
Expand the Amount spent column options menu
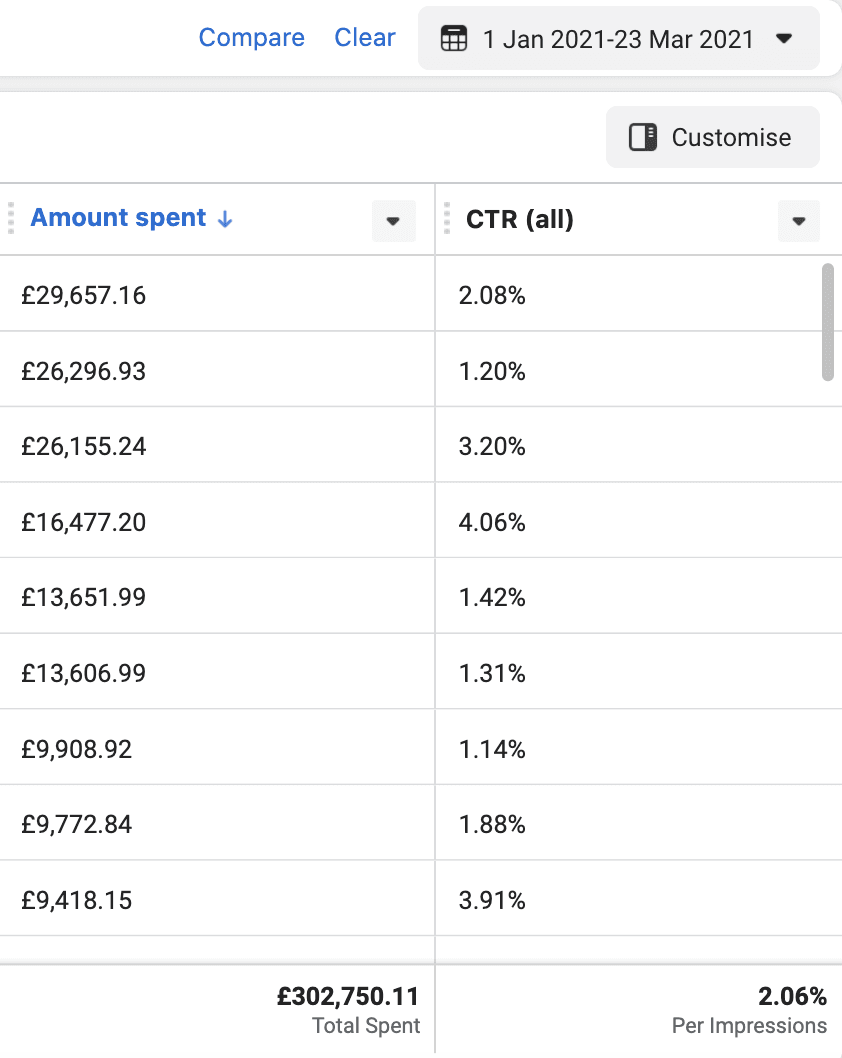[393, 221]
